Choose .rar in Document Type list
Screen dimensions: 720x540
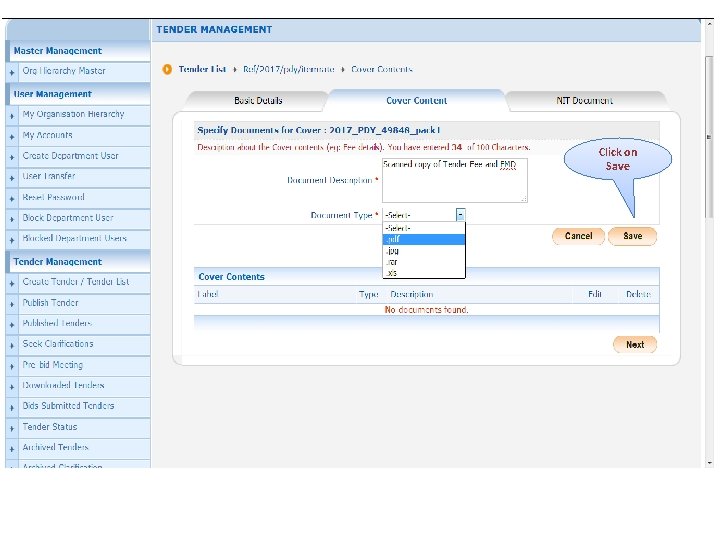pyautogui.click(x=423, y=262)
